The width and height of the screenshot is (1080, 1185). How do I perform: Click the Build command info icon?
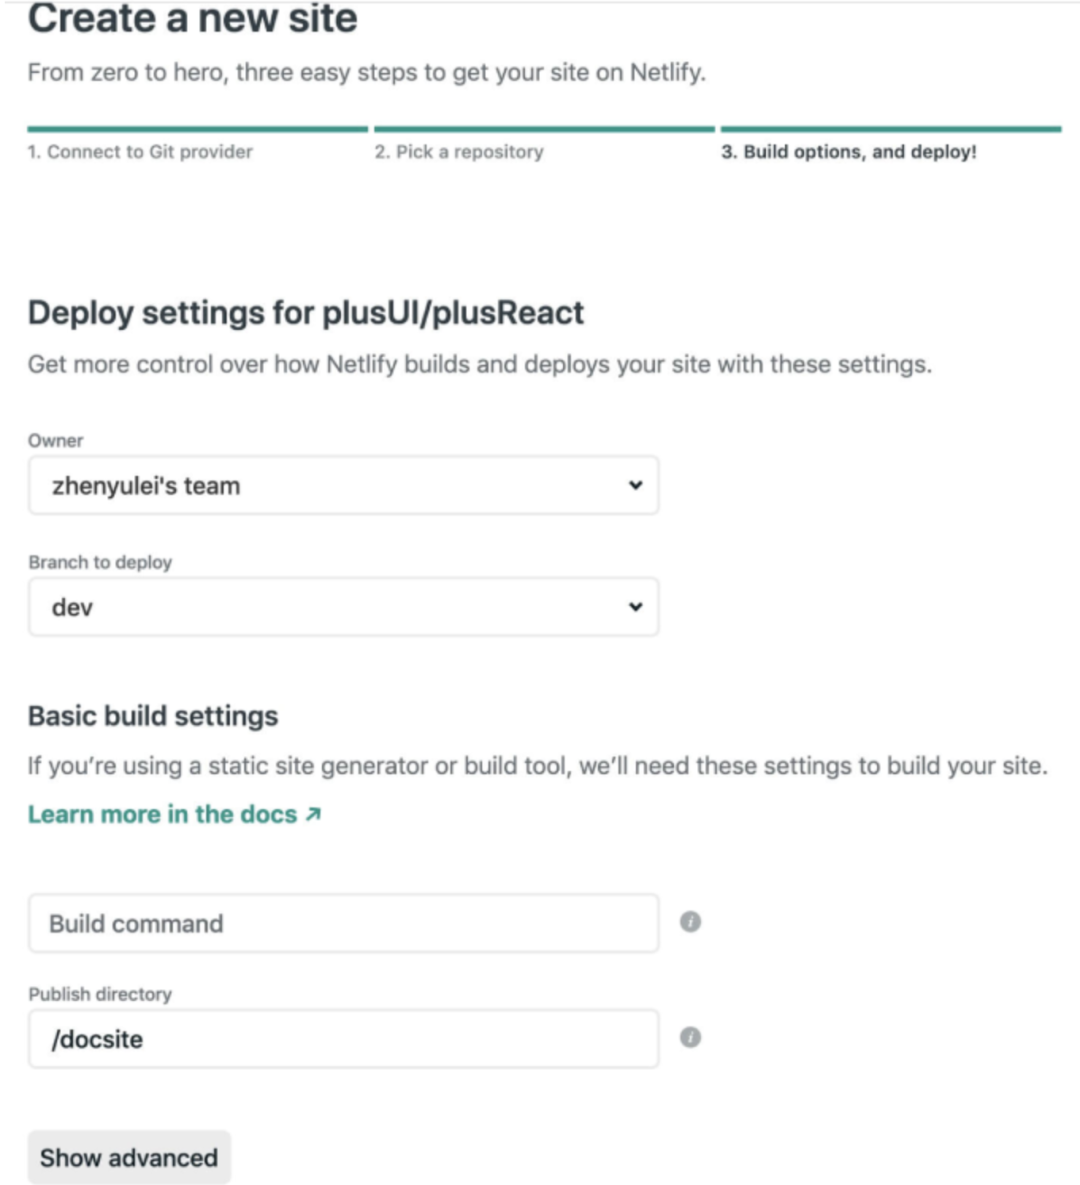tap(690, 922)
